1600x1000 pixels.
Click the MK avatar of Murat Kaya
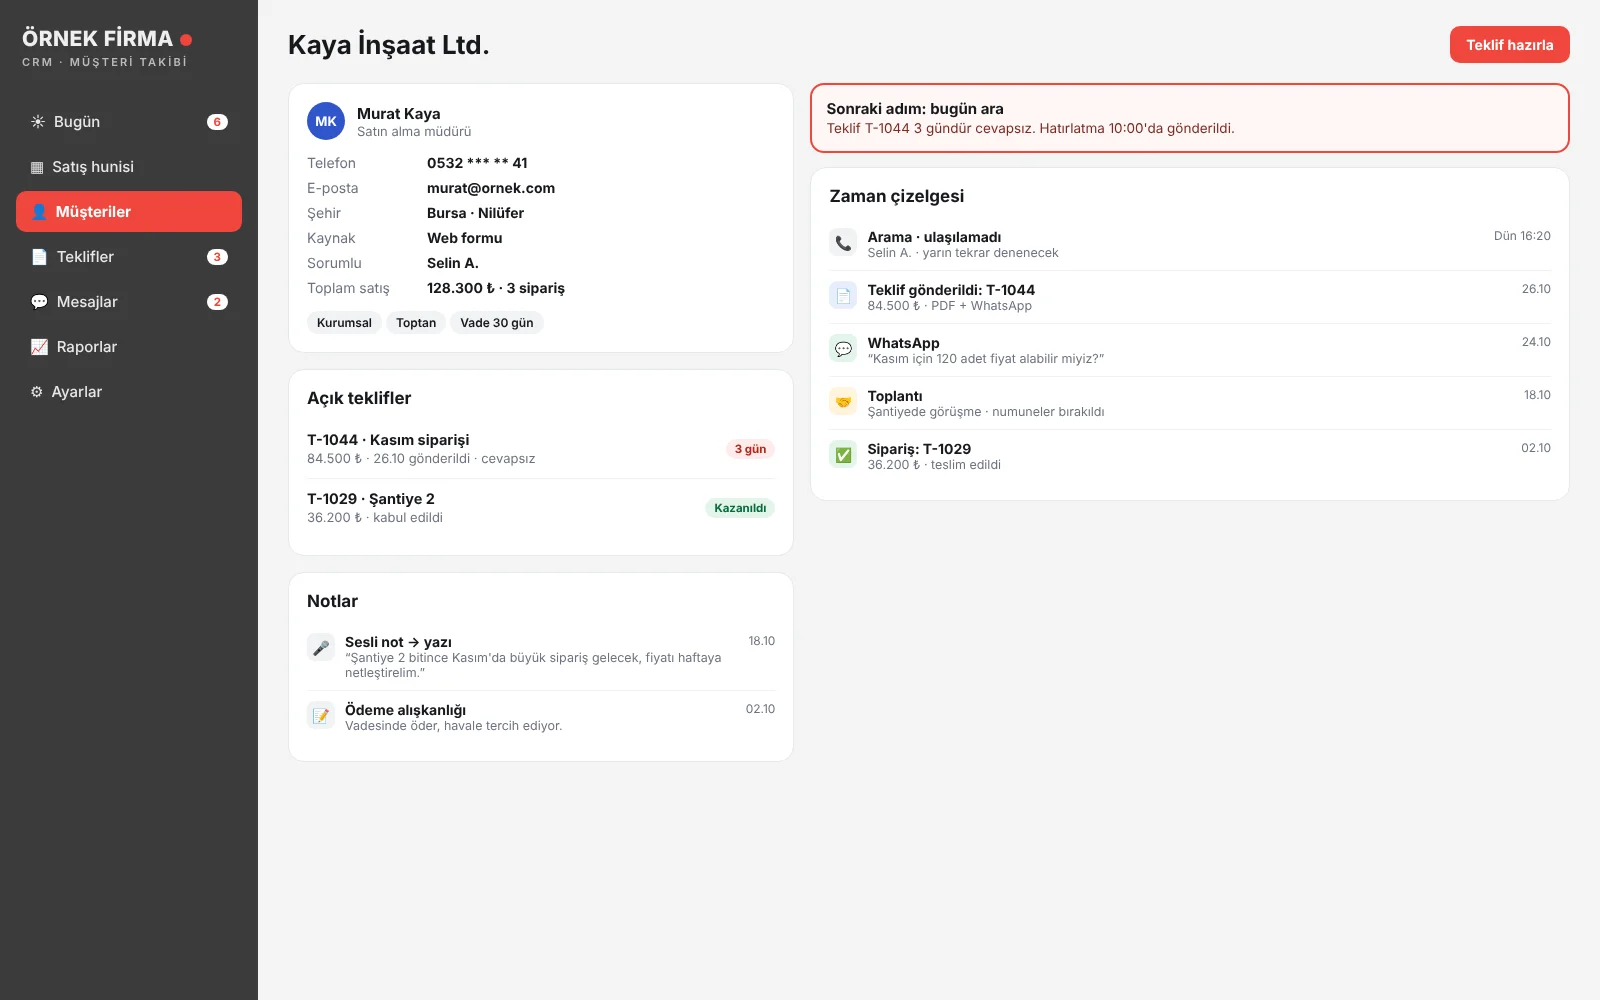[x=326, y=121]
